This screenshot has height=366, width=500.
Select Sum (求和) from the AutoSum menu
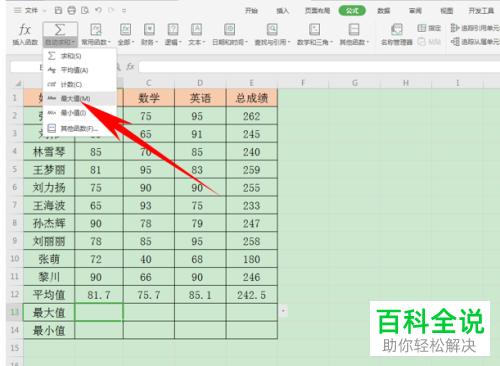click(80, 56)
